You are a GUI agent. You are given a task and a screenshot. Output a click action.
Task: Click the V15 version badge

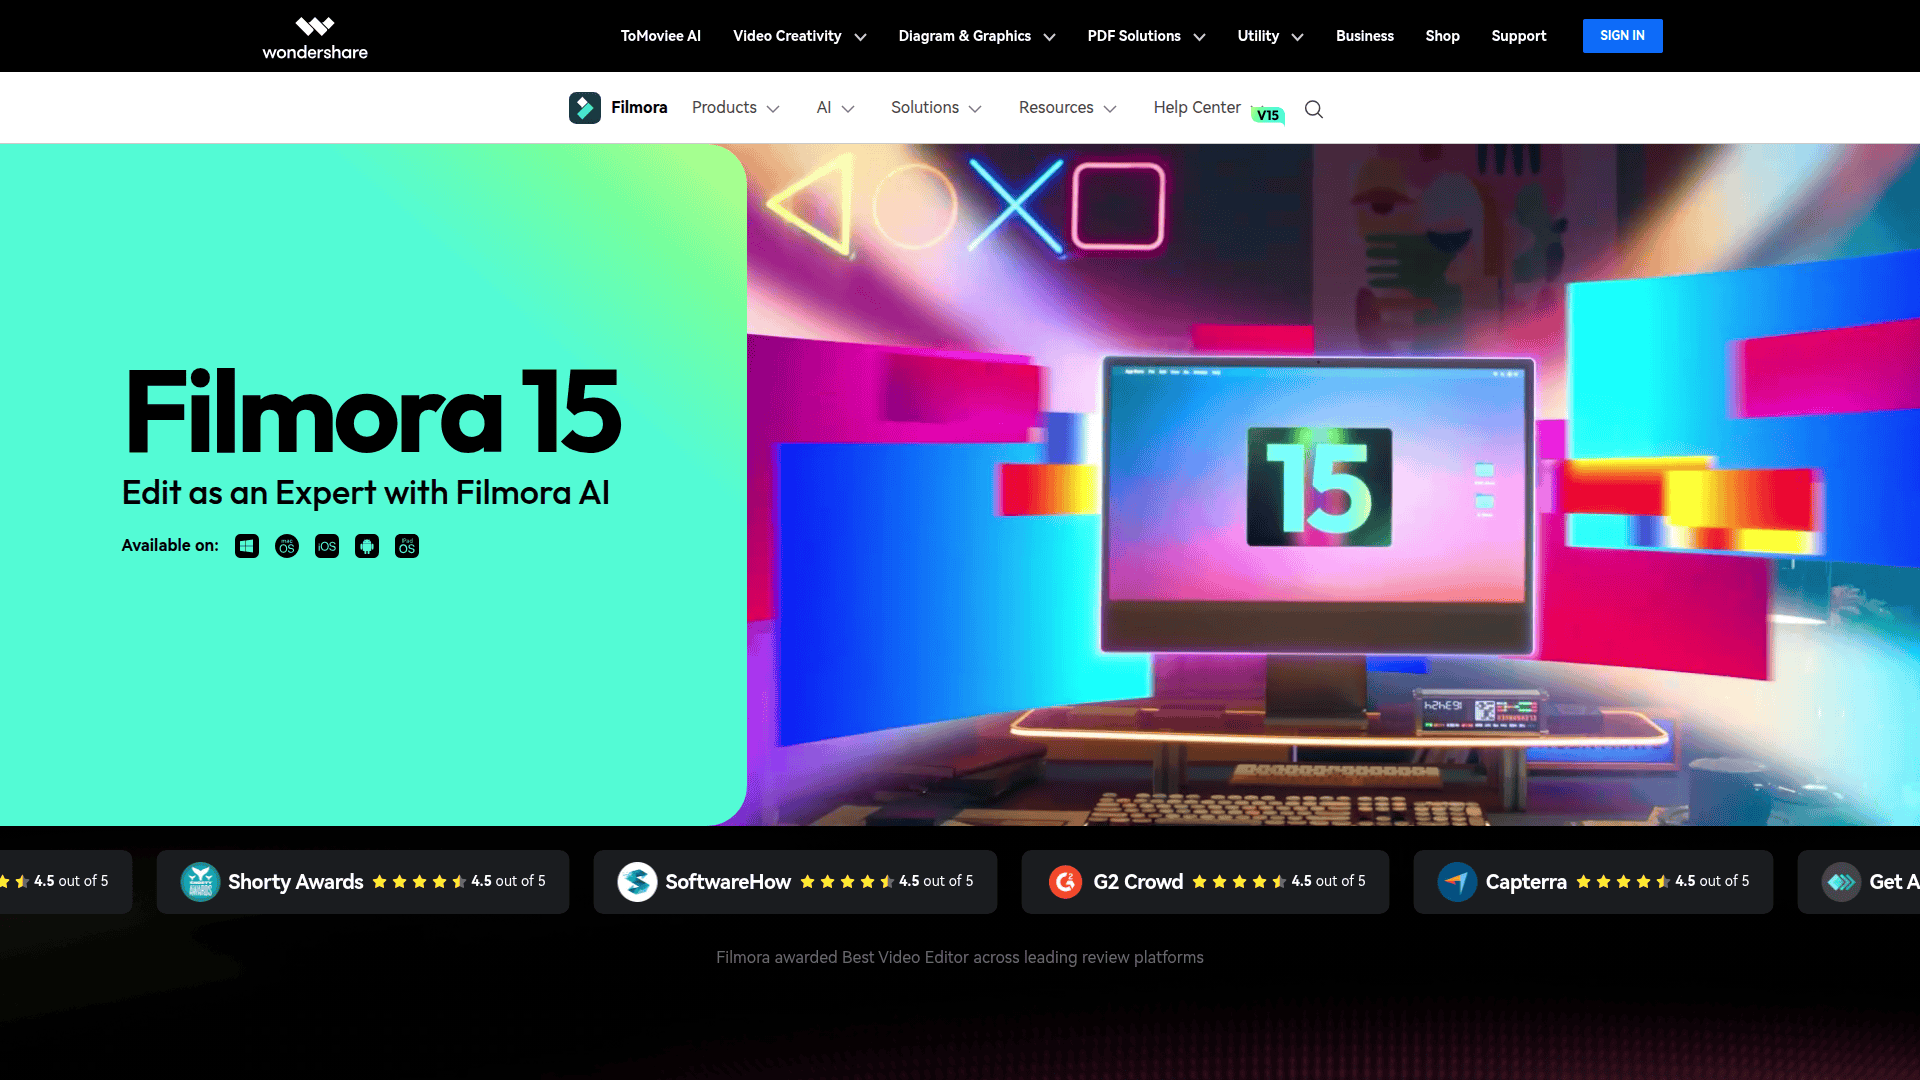(x=1268, y=115)
